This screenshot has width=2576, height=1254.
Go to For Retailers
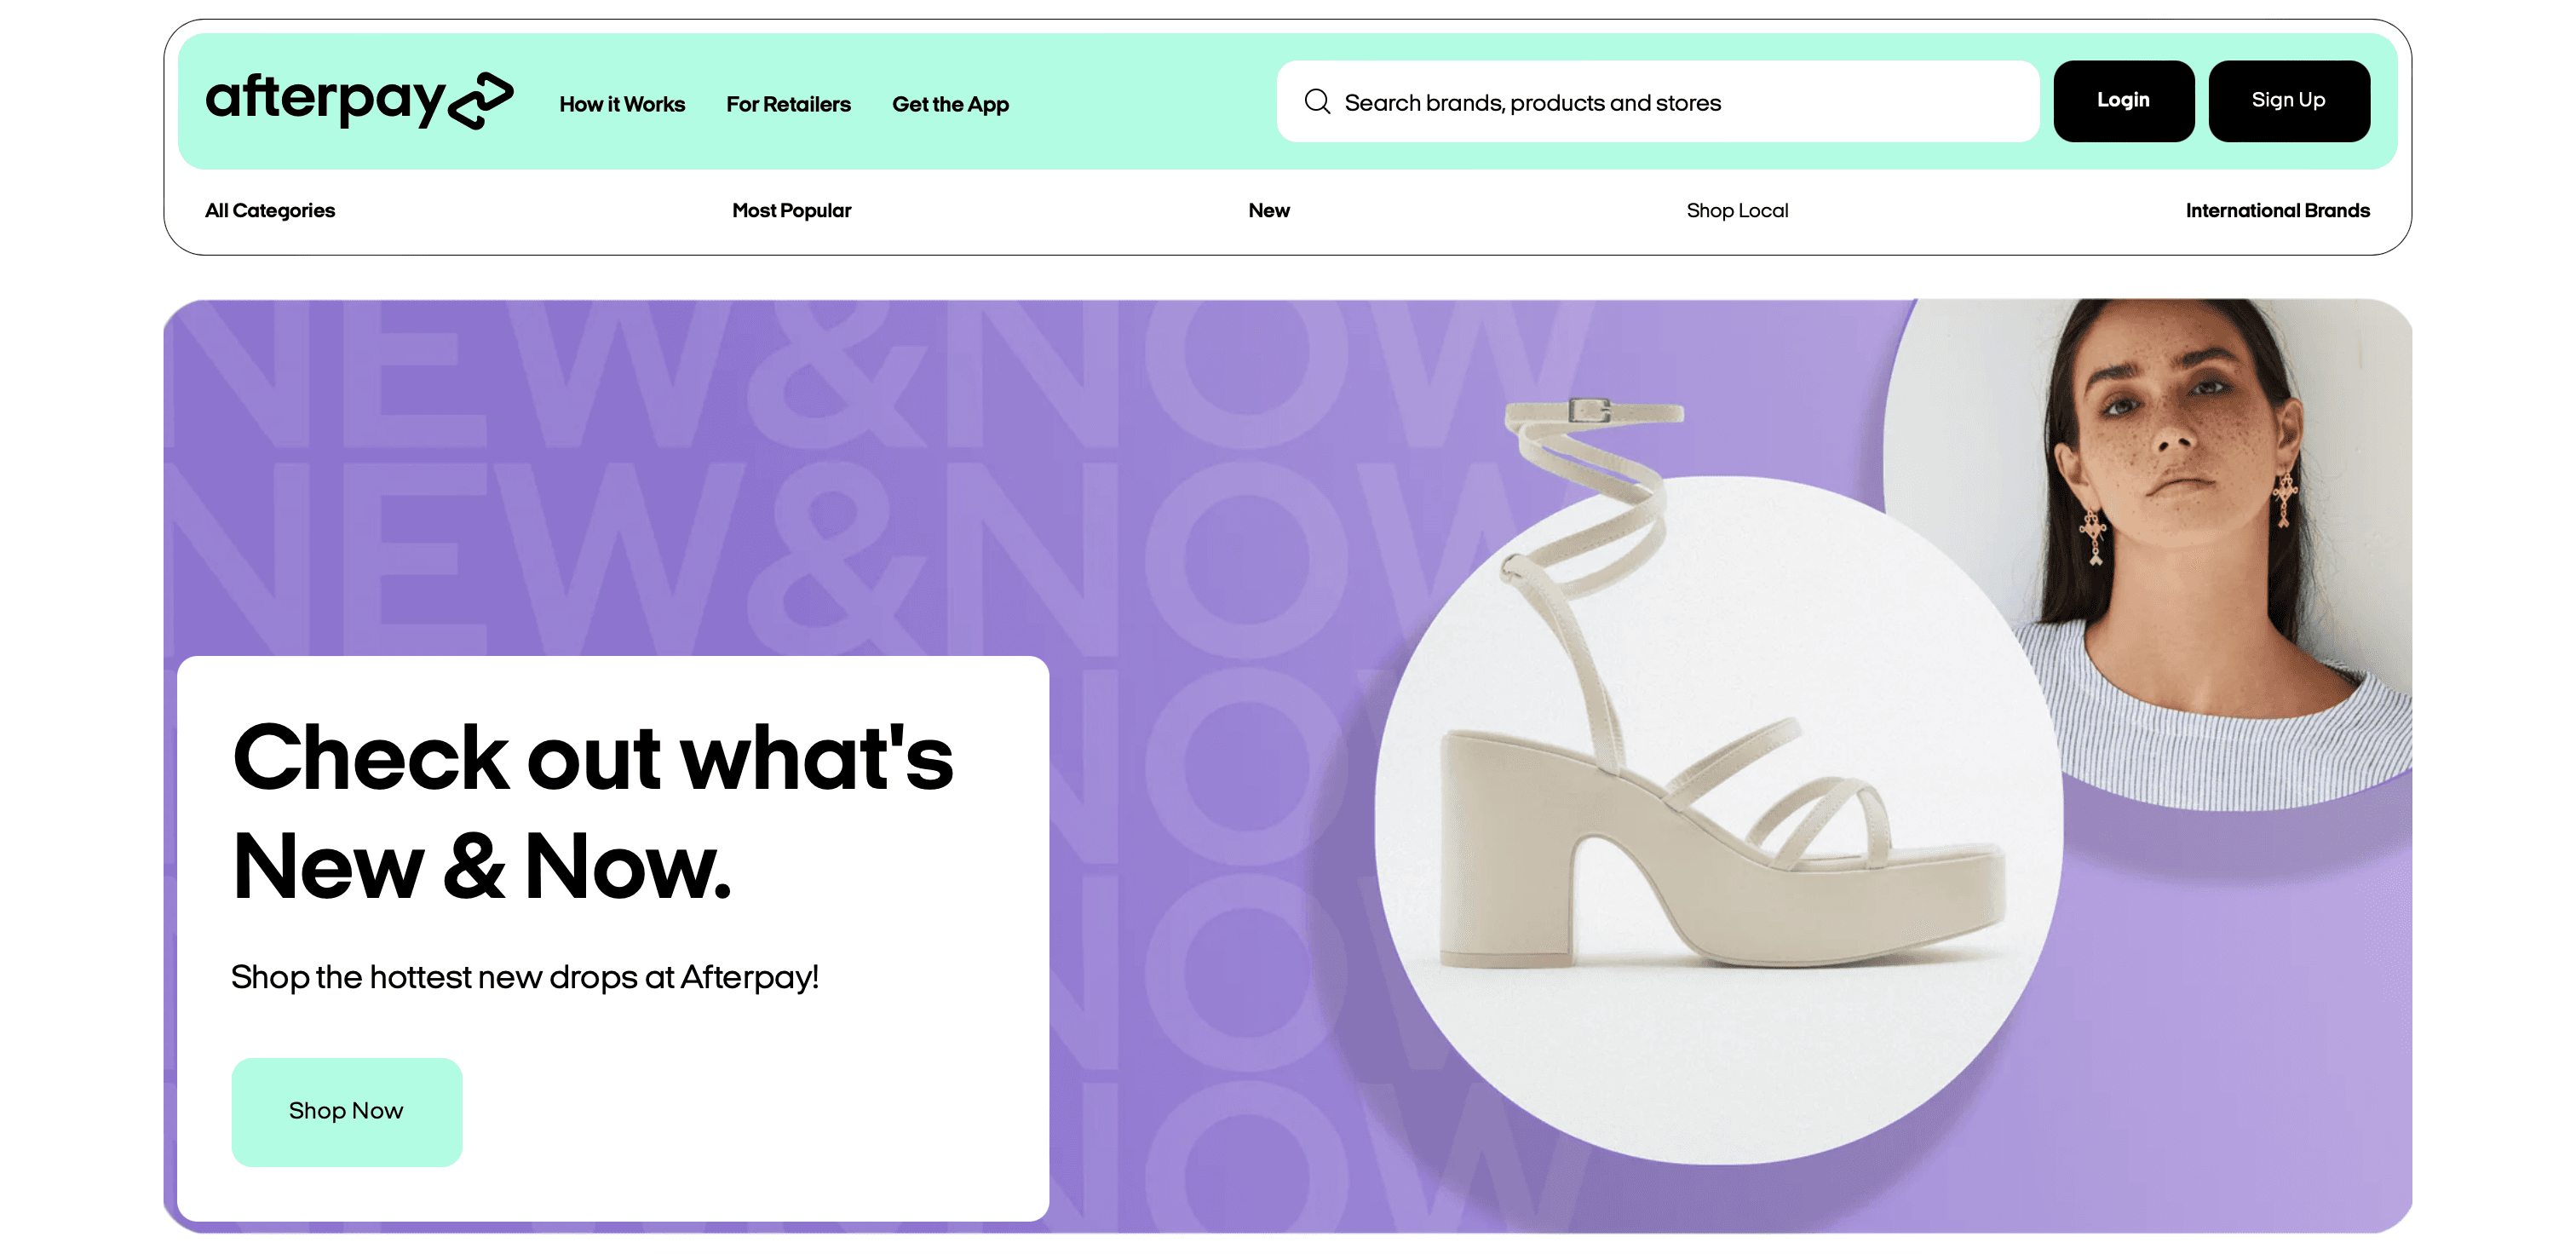click(788, 104)
